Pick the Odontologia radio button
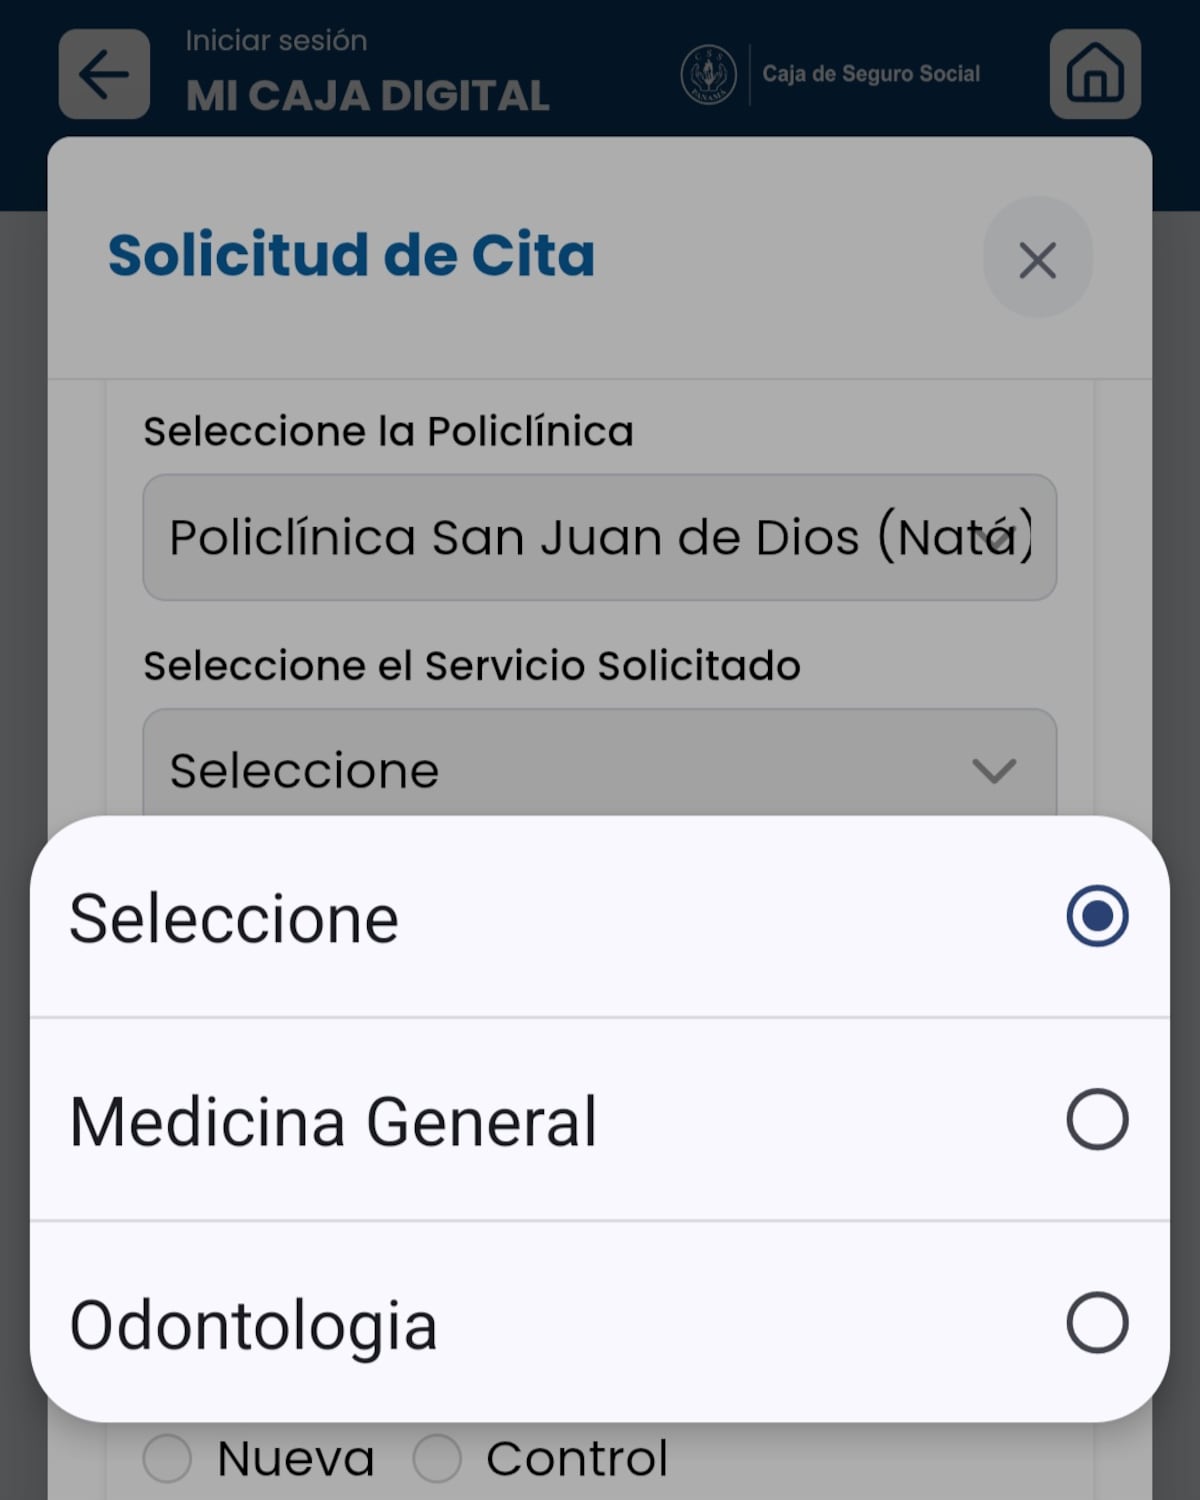1200x1500 pixels. coord(1097,1323)
